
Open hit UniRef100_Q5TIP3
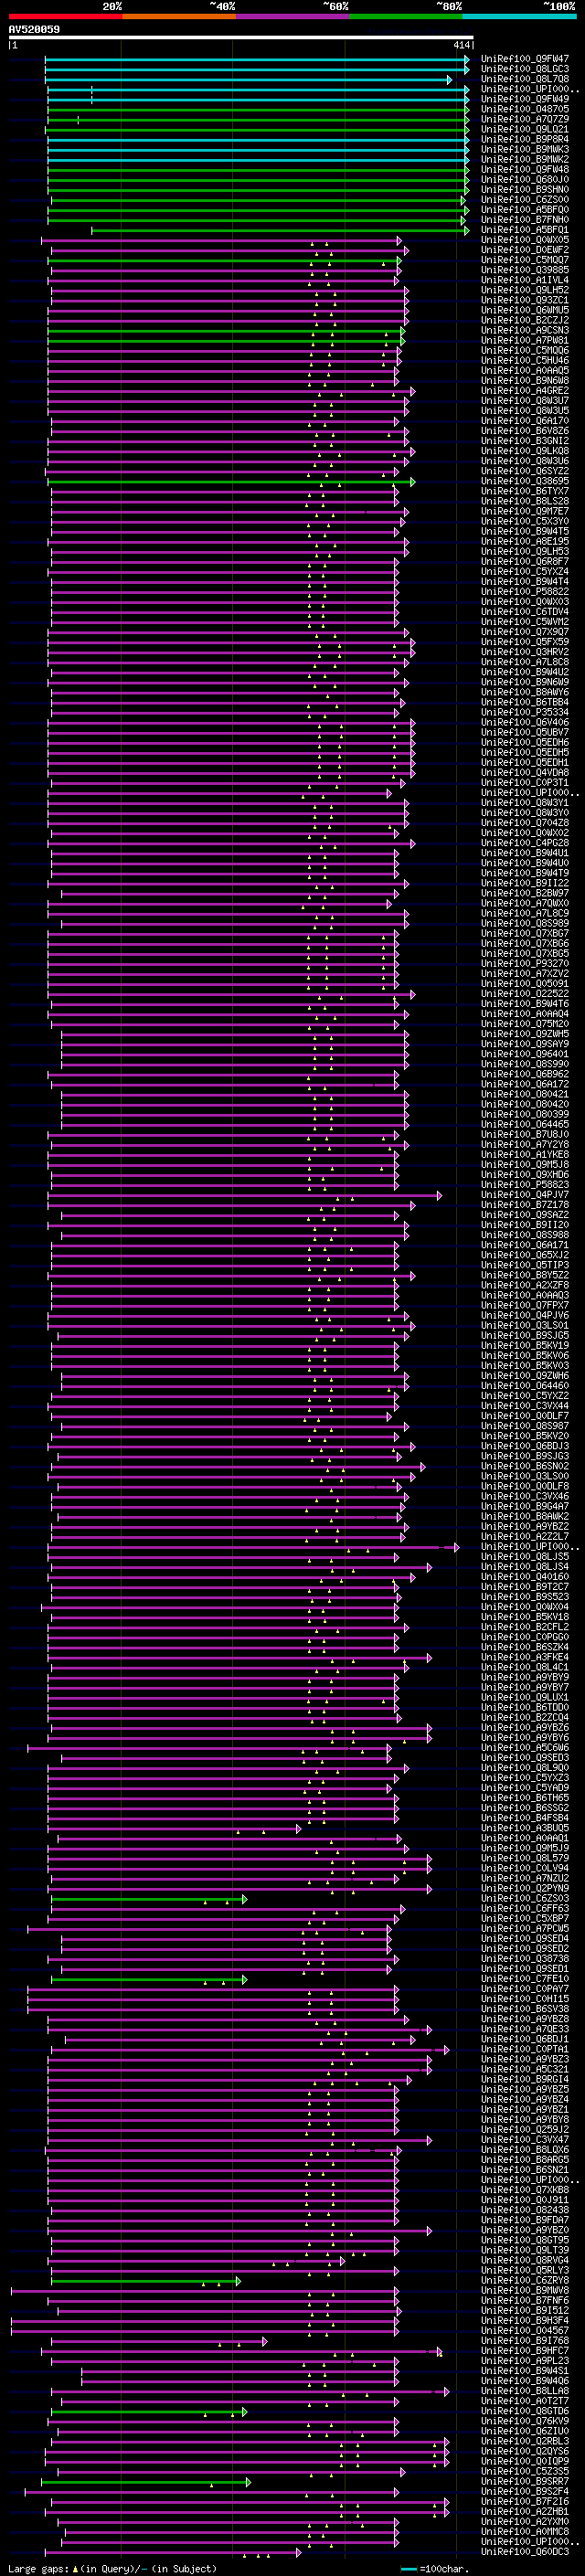525,1265
